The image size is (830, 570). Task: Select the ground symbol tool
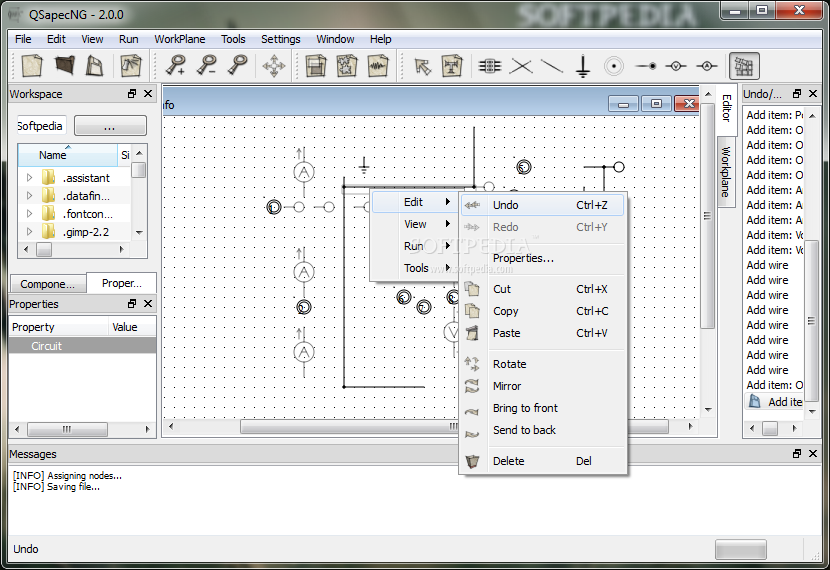(583, 66)
